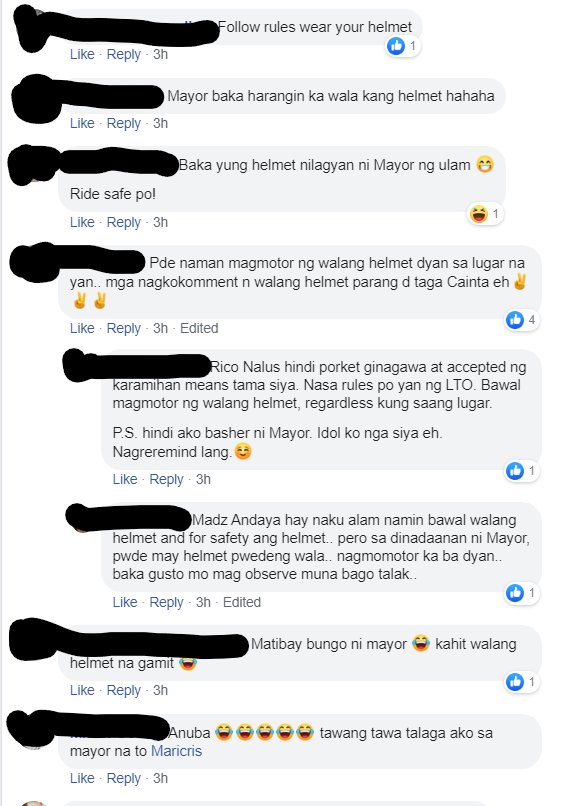The image size is (577, 806).
Task: Click the 3h timestamp on 'Follow rules' comment
Action: pyautogui.click(x=160, y=54)
